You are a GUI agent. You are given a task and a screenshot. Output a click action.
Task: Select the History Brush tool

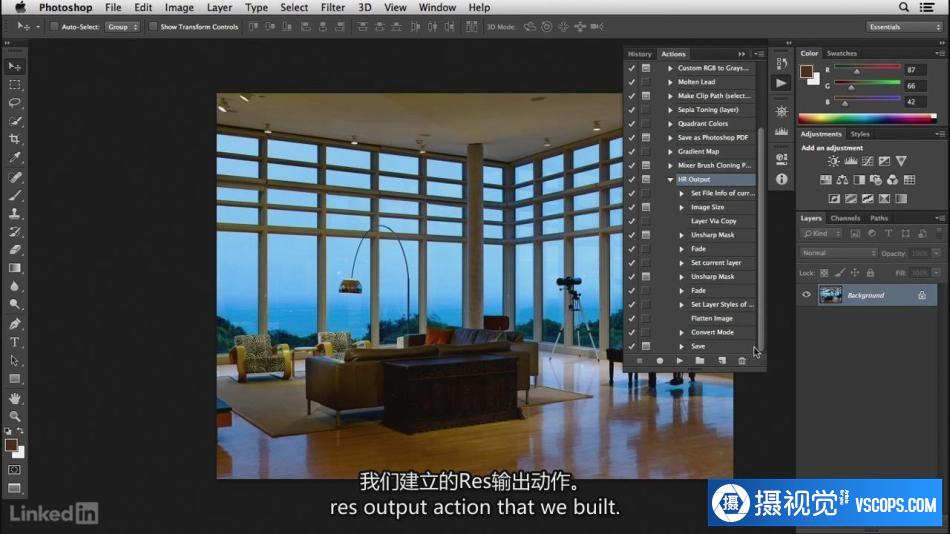[x=15, y=232]
